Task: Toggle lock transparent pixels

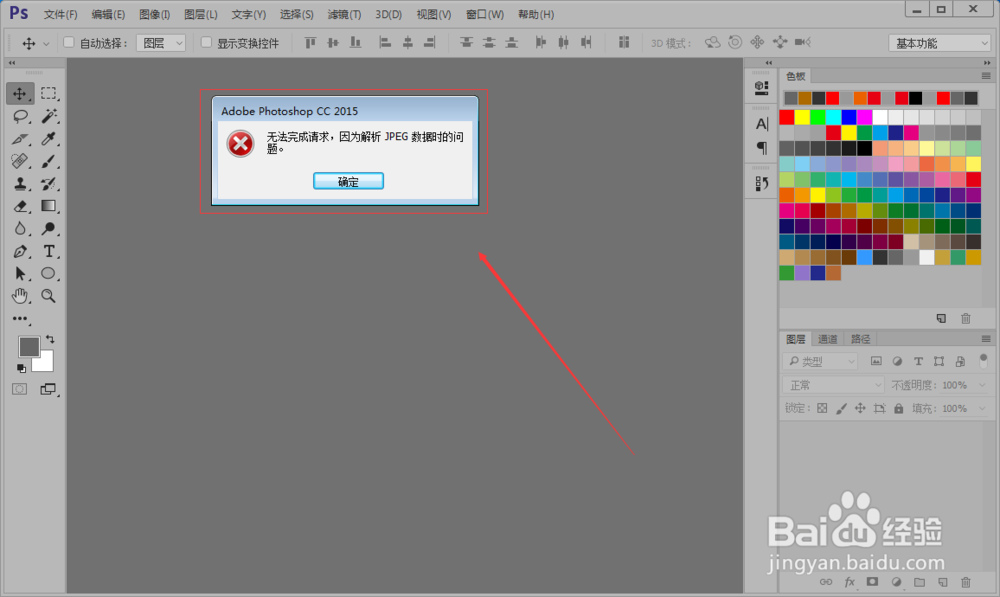Action: click(x=822, y=408)
